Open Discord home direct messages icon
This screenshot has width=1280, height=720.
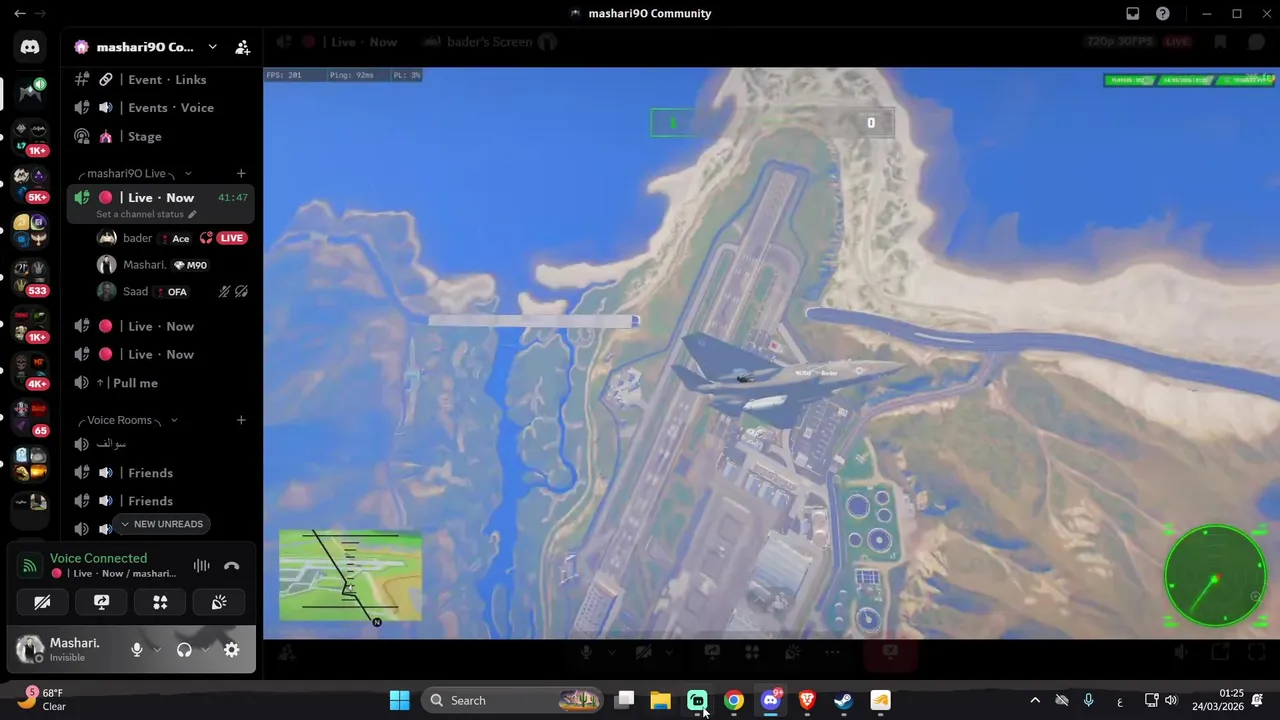pos(30,46)
